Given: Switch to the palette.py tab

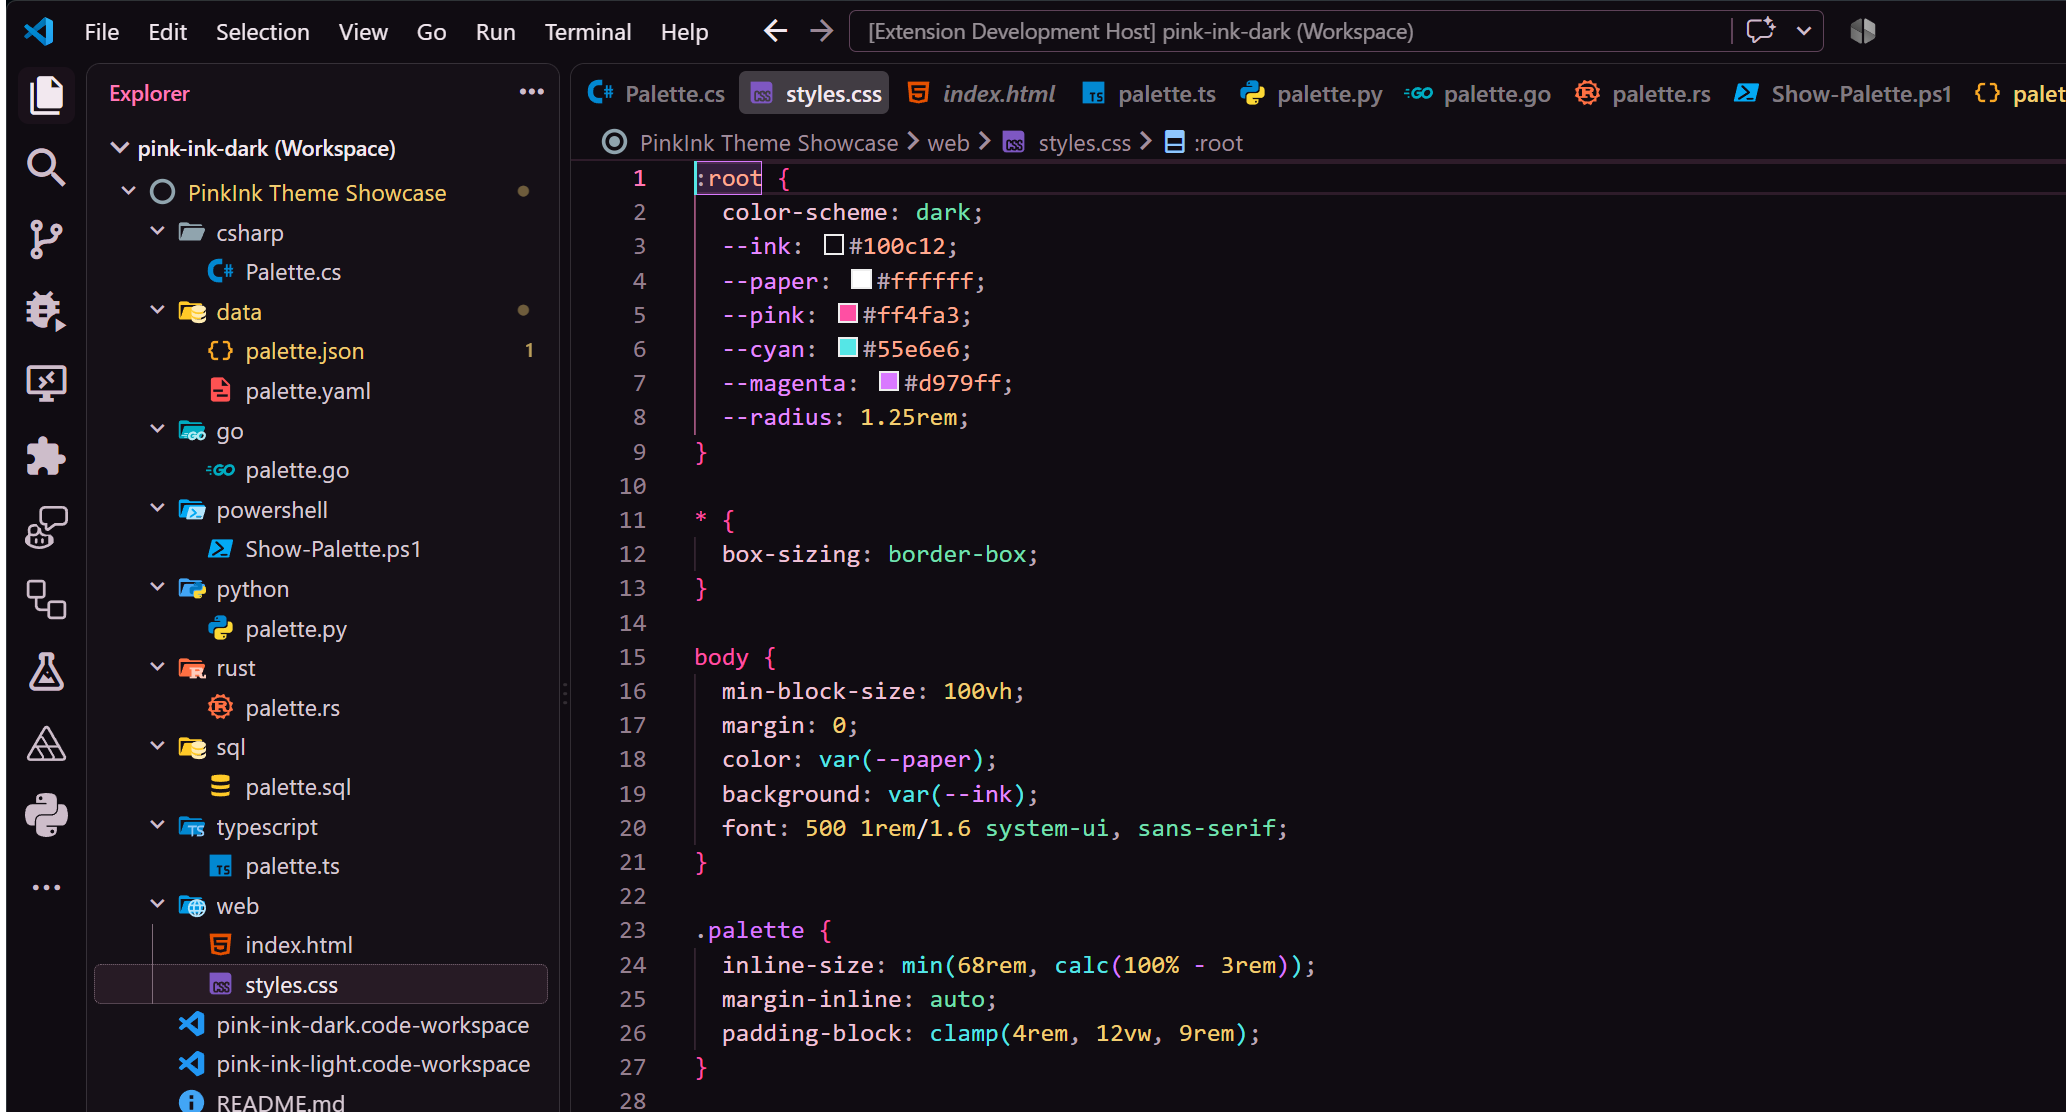Looking at the screenshot, I should 1311,94.
